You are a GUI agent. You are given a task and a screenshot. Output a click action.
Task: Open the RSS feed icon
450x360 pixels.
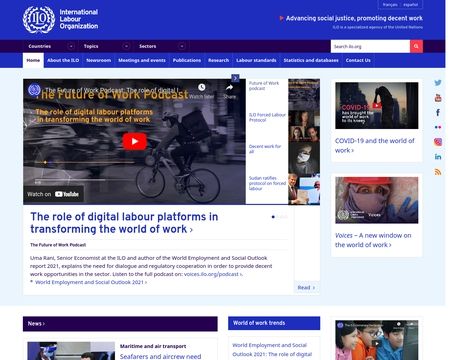[438, 172]
